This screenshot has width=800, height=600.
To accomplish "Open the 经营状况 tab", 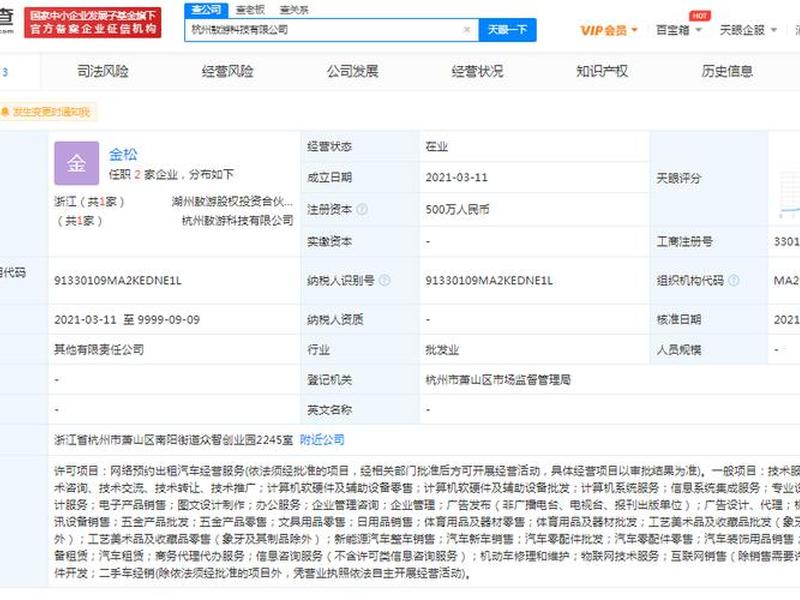I will click(478, 71).
